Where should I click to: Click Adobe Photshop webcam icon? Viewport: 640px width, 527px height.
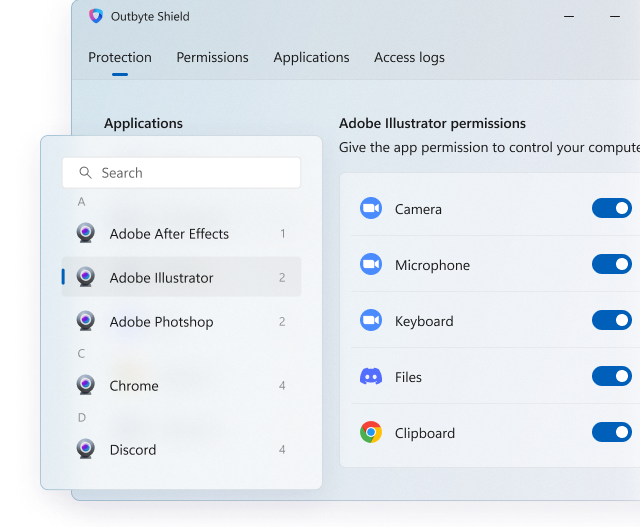pyautogui.click(x=86, y=321)
